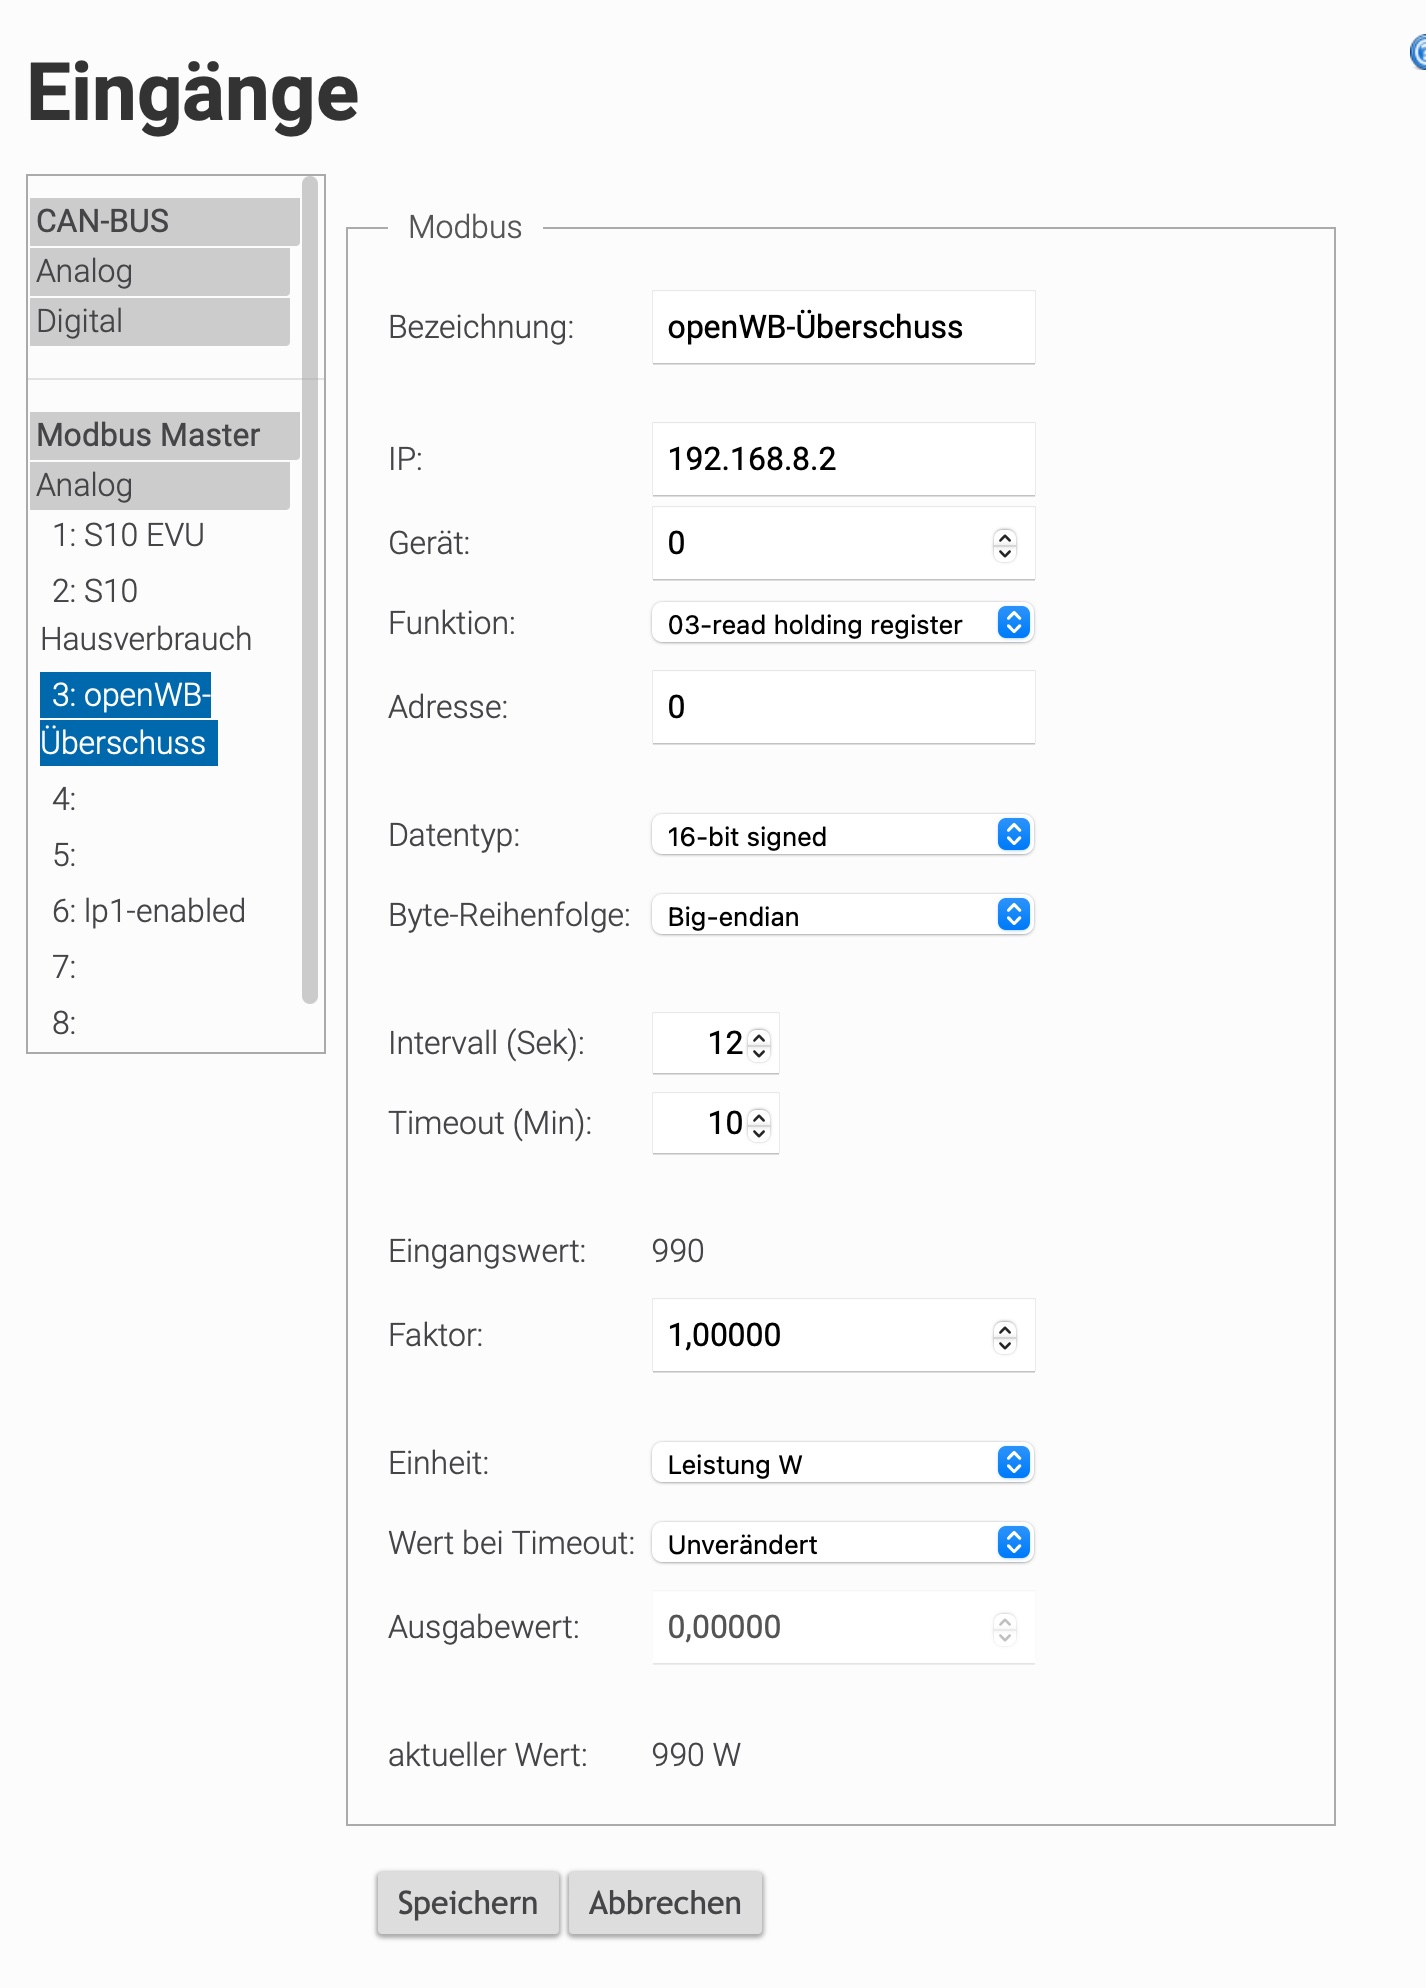The width and height of the screenshot is (1426, 1988).
Task: Click the sidebar list scrollbar
Action: click(310, 590)
